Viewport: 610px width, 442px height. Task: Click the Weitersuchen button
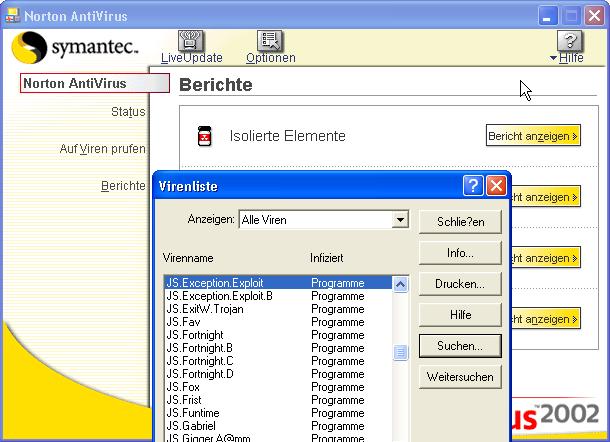460,377
